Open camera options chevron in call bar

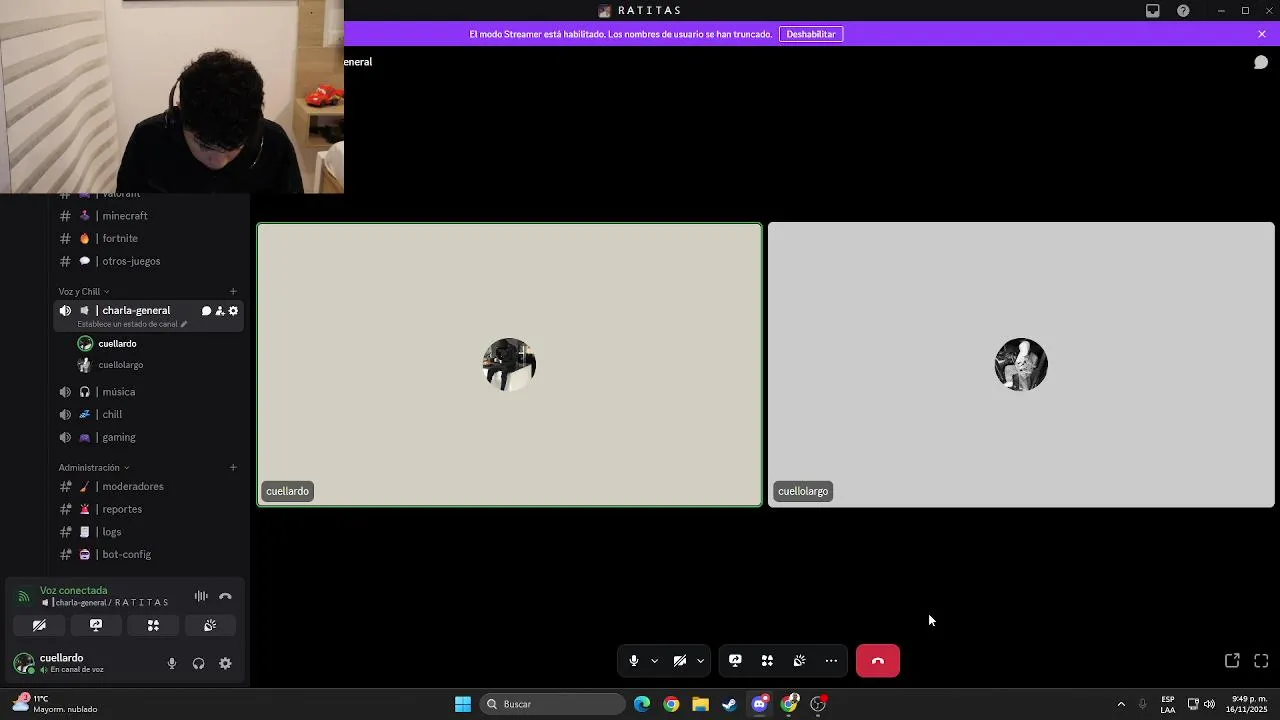pyautogui.click(x=700, y=661)
